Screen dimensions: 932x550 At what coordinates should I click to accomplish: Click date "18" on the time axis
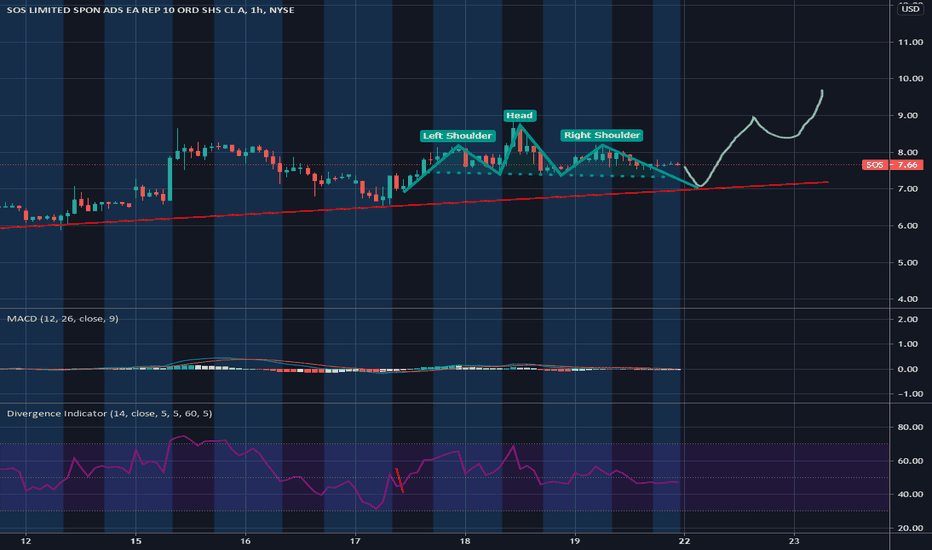click(465, 540)
